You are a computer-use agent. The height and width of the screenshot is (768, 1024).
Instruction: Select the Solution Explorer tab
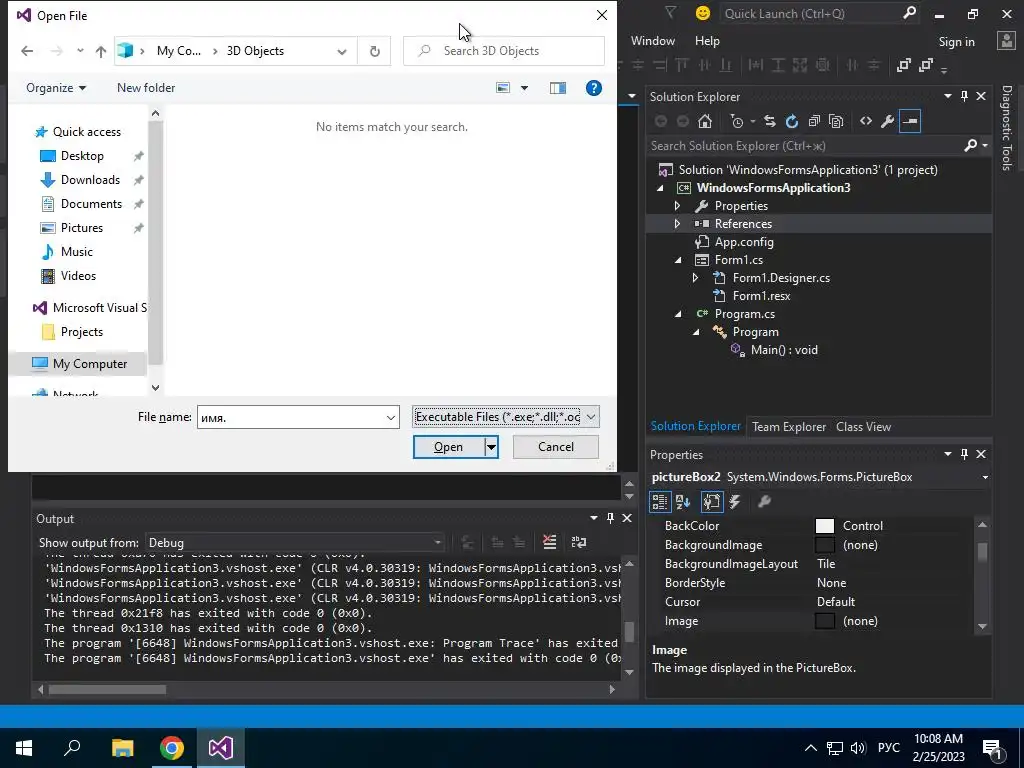pos(696,426)
